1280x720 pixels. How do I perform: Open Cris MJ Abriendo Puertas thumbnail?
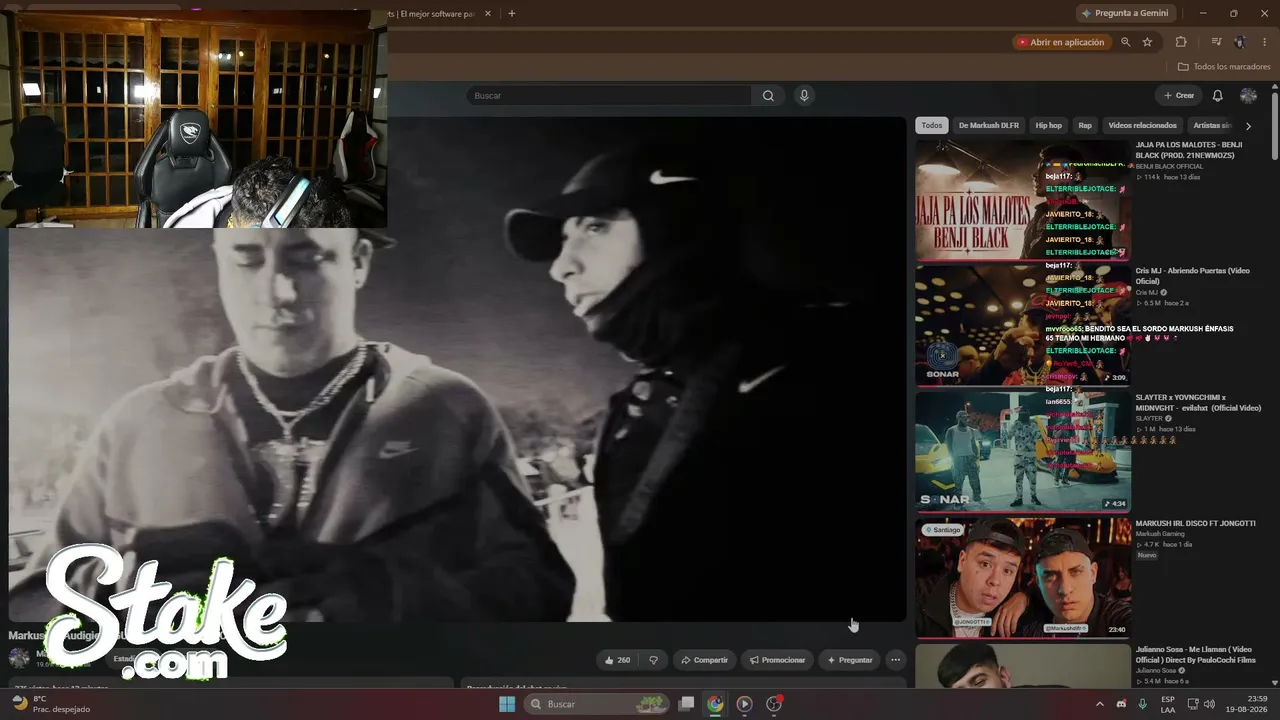pyautogui.click(x=1023, y=326)
